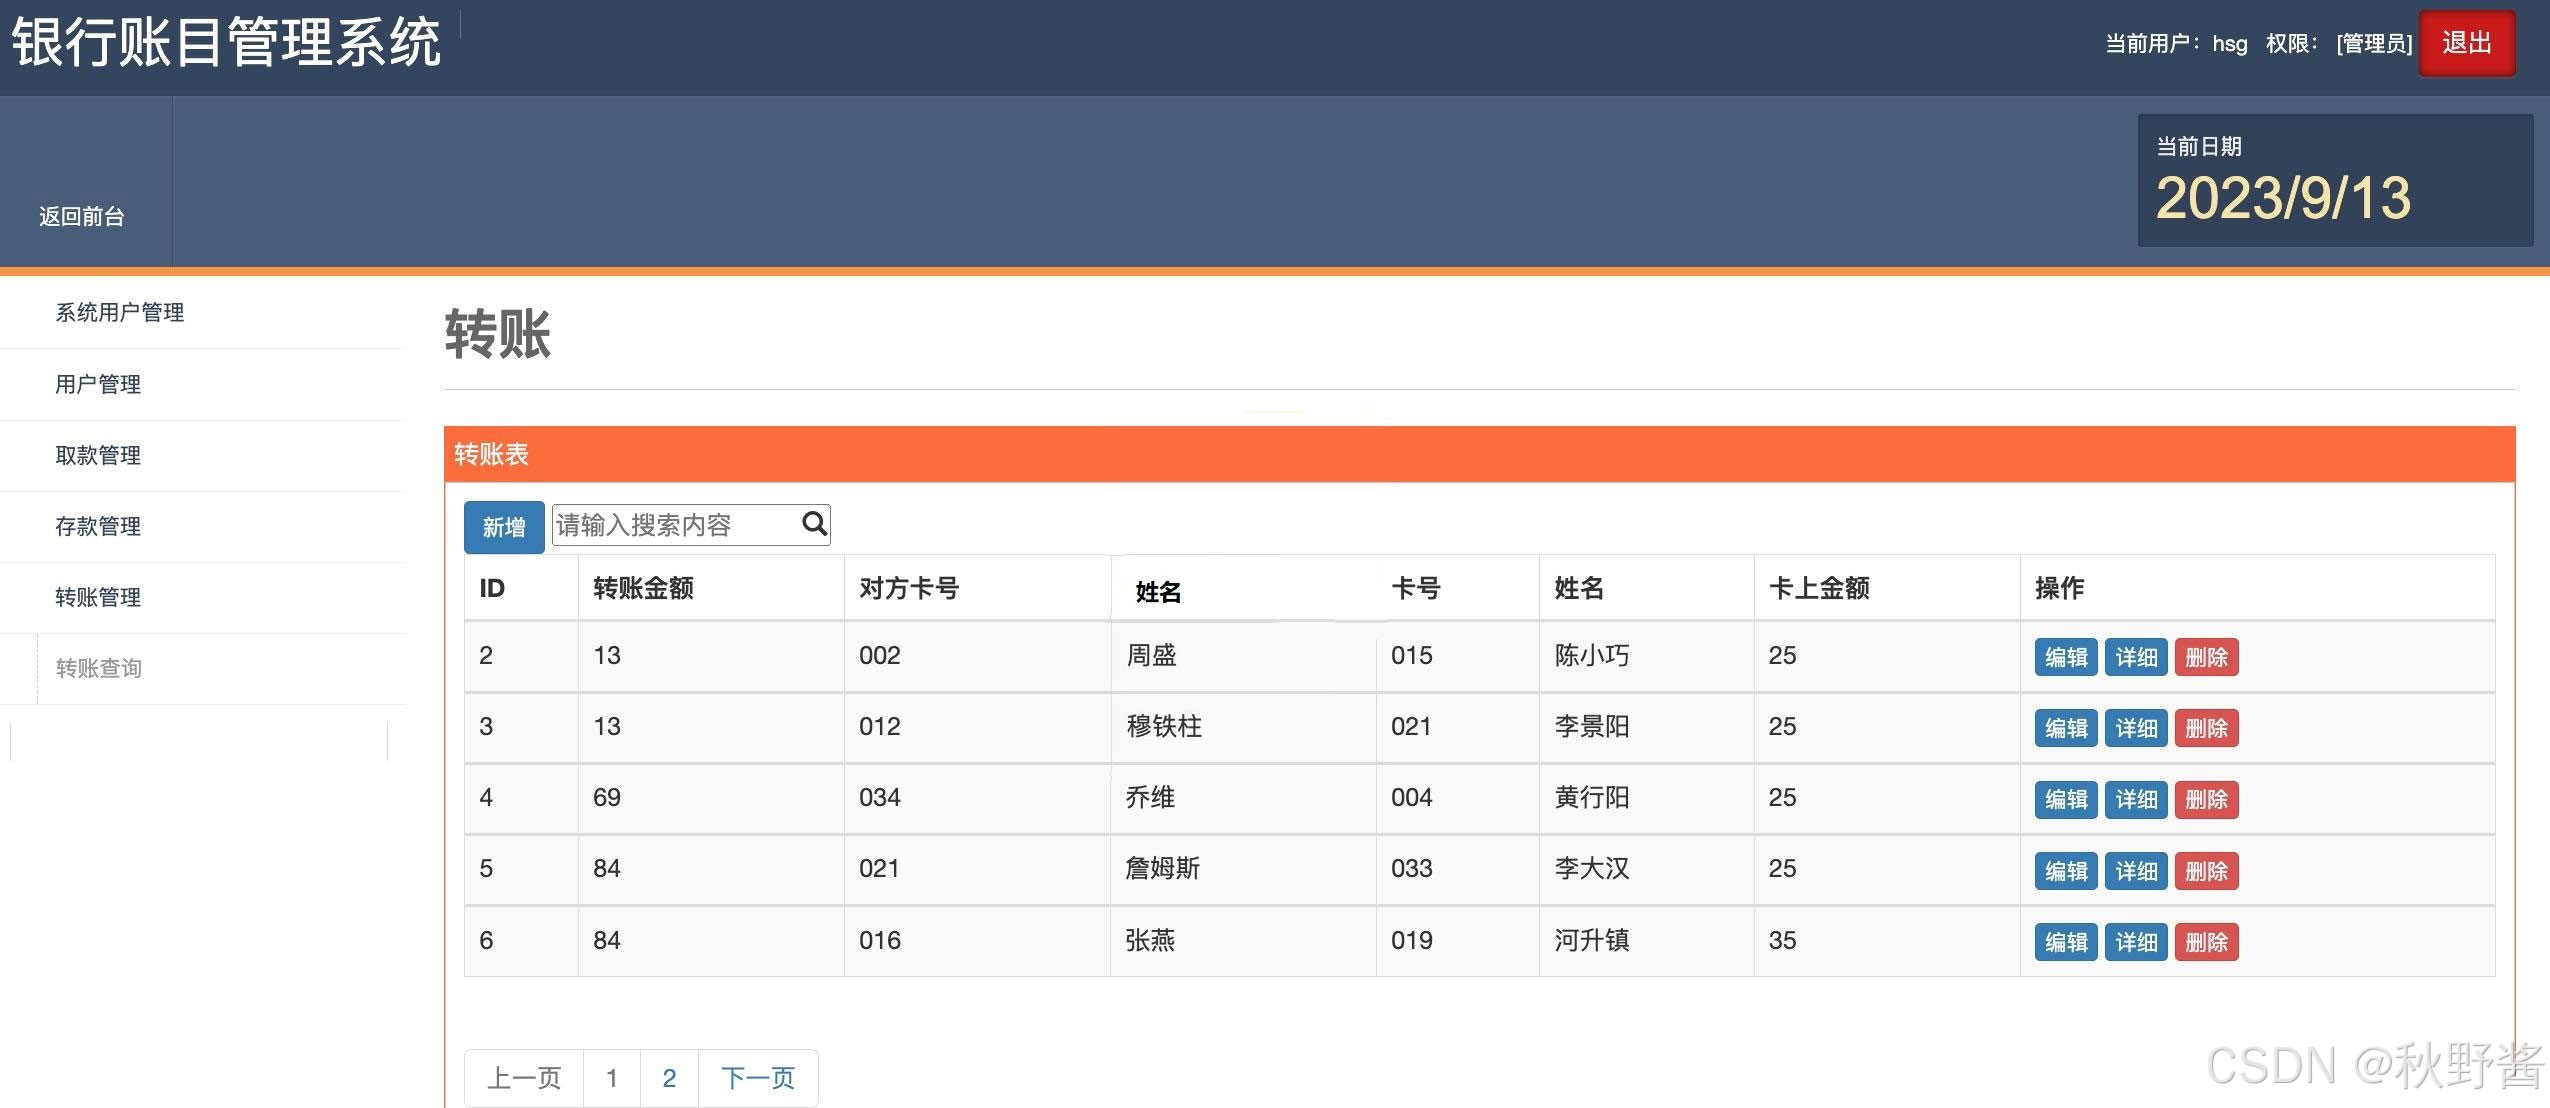Collapse 转账管理 sidebar menu
The width and height of the screenshot is (2550, 1108).
(98, 598)
